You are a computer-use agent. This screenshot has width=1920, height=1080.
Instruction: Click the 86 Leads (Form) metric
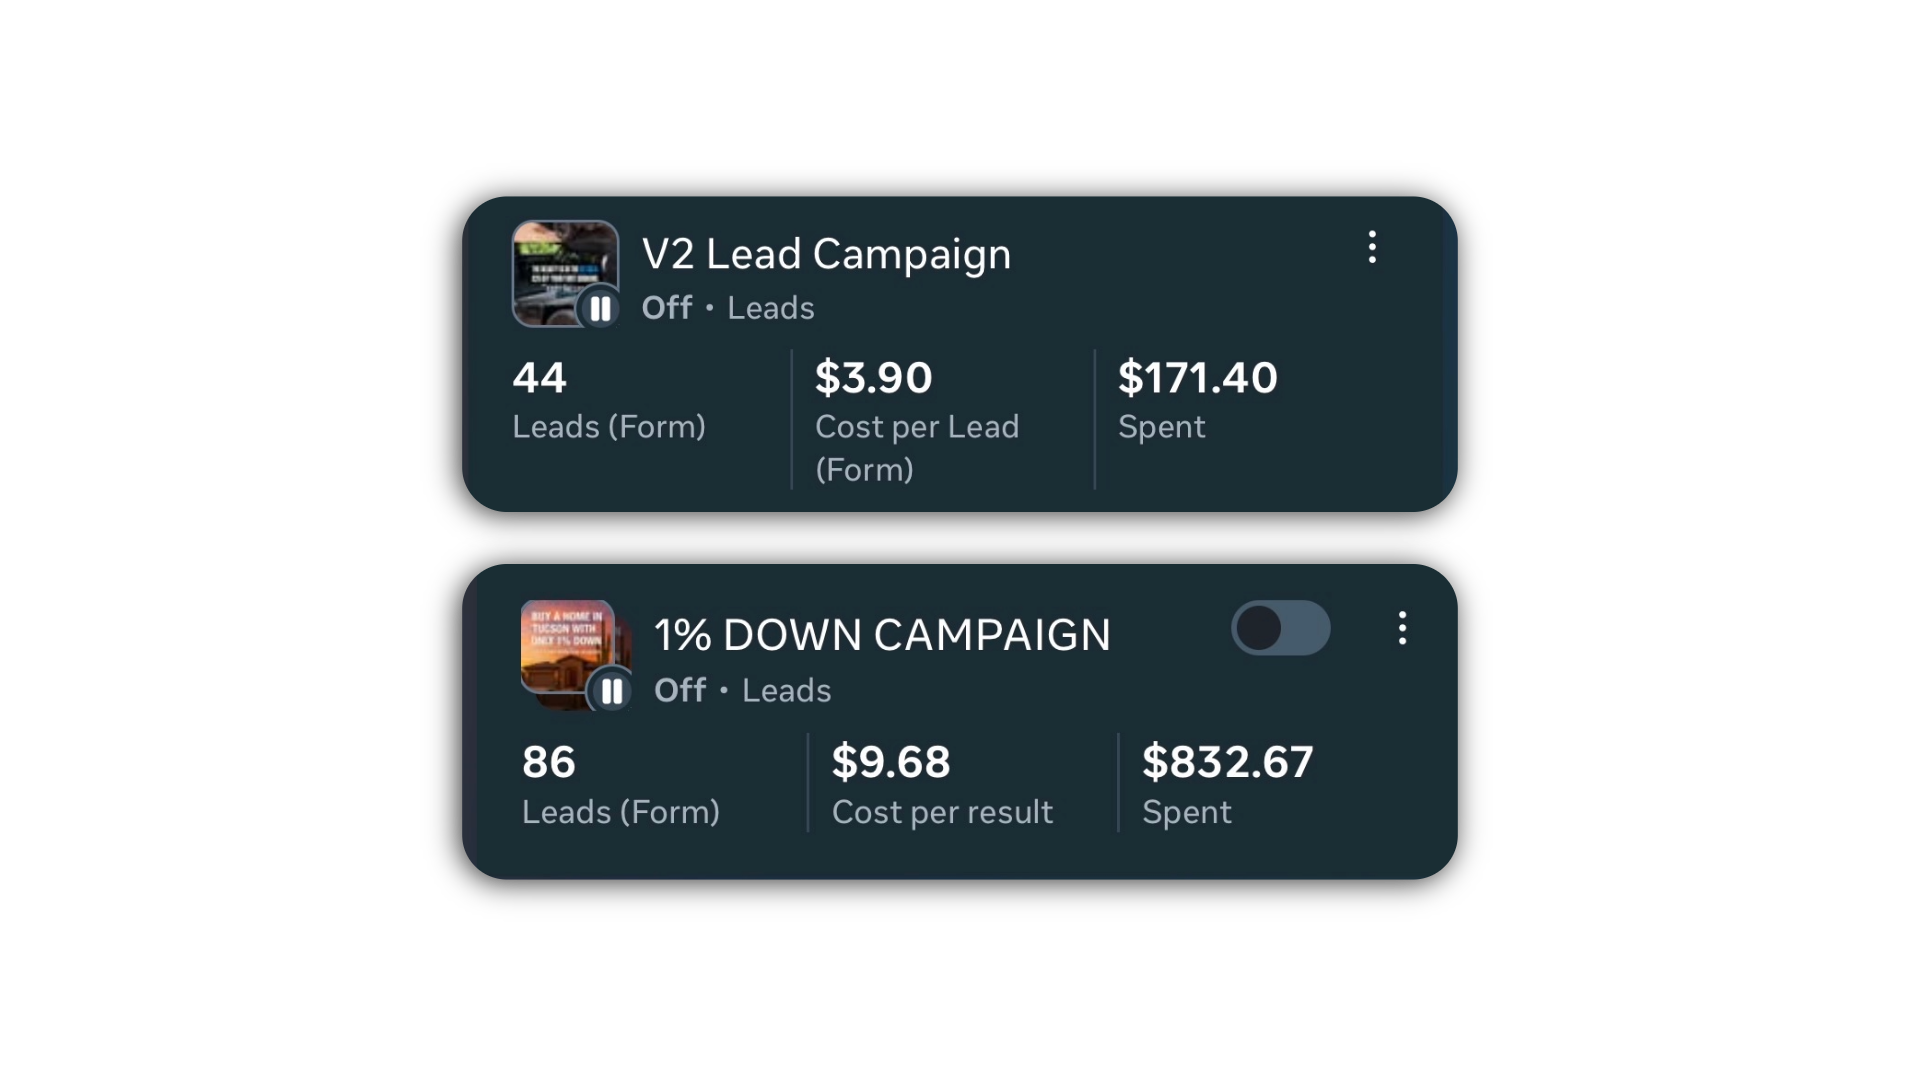tap(549, 762)
